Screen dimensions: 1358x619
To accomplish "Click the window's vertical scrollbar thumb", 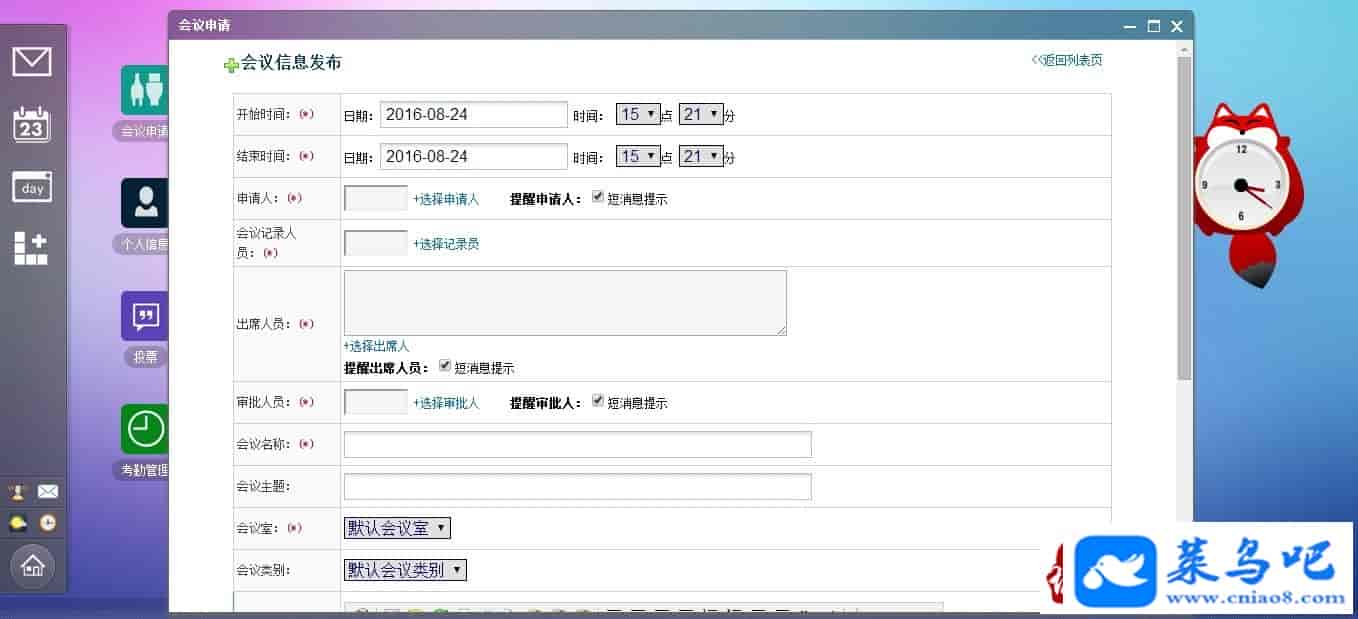I will point(1185,218).
